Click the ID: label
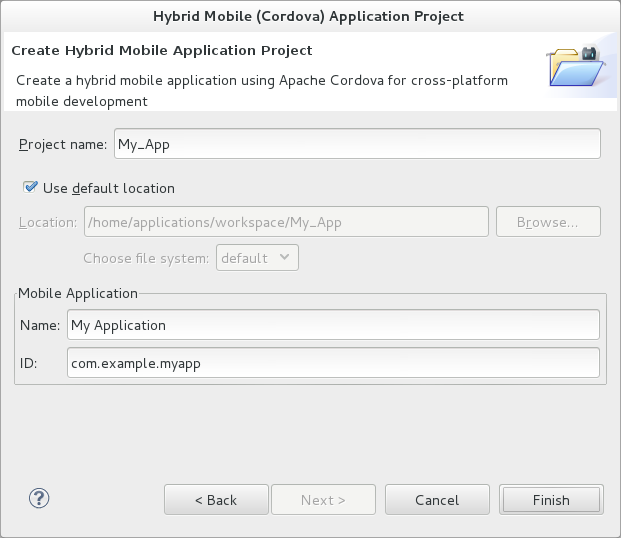The width and height of the screenshot is (621, 538). [x=29, y=363]
